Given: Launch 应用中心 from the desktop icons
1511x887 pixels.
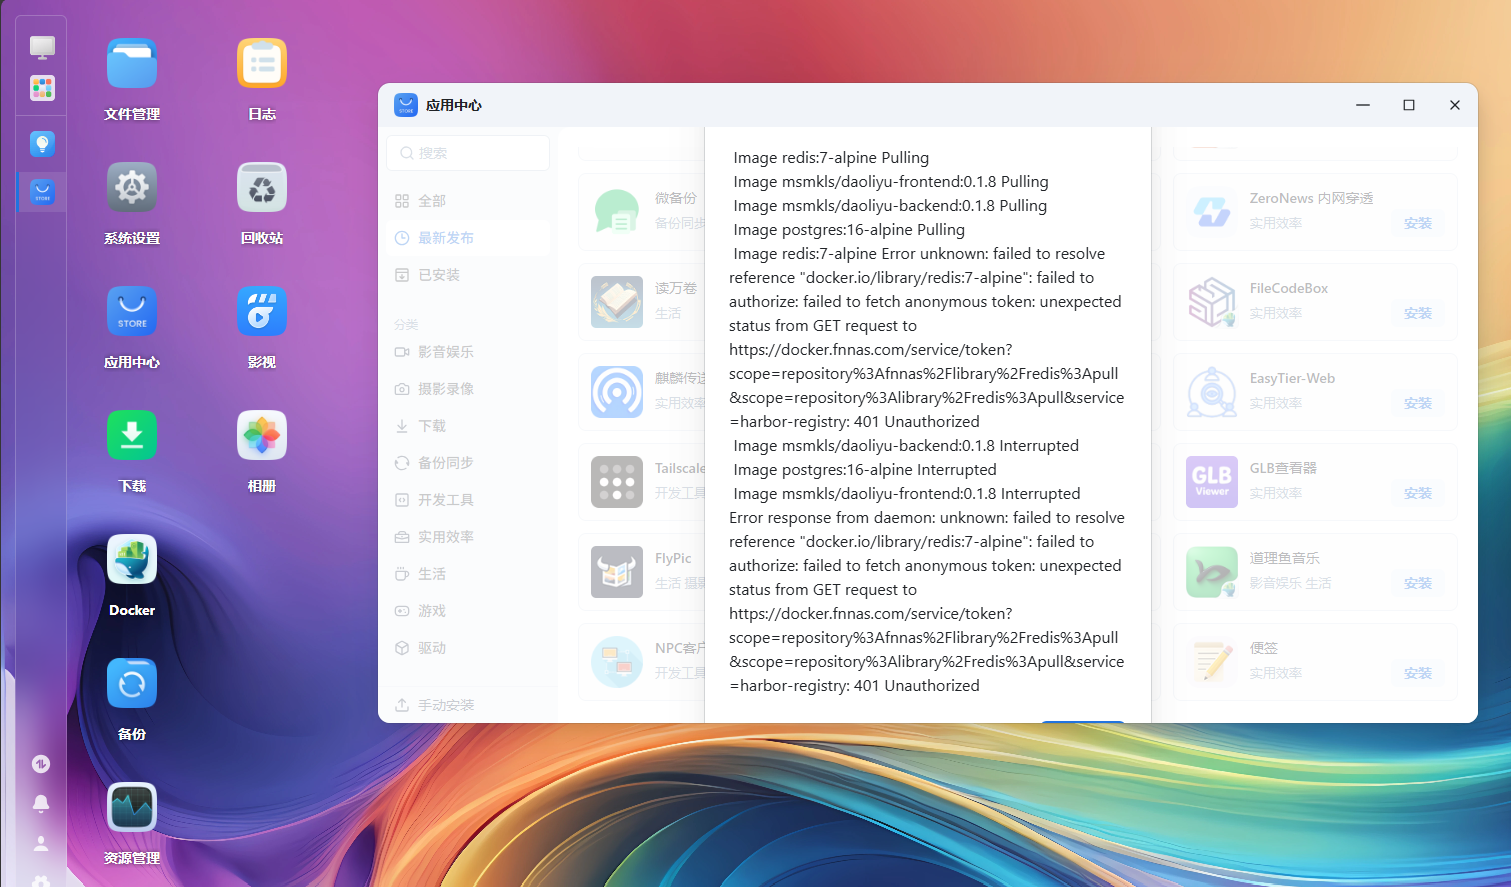Looking at the screenshot, I should click(x=132, y=312).
